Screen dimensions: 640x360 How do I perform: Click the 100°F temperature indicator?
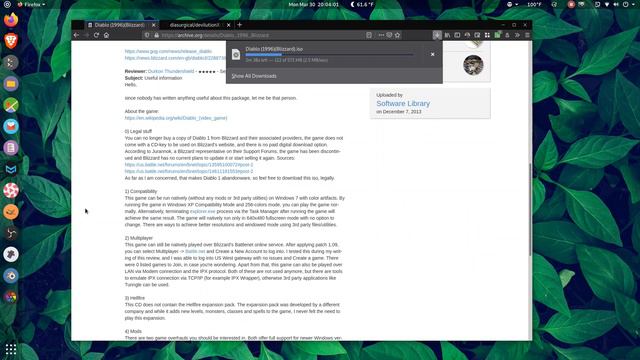pos(534,4)
